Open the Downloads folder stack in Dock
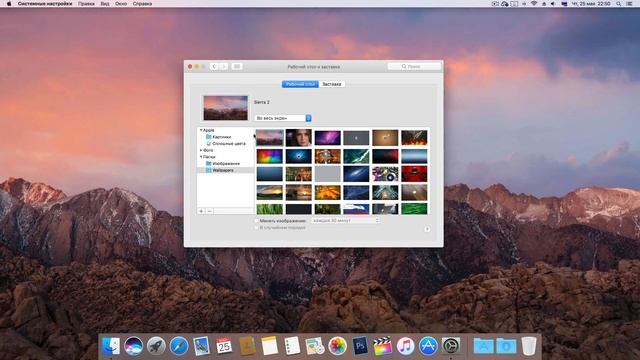 pyautogui.click(x=506, y=346)
